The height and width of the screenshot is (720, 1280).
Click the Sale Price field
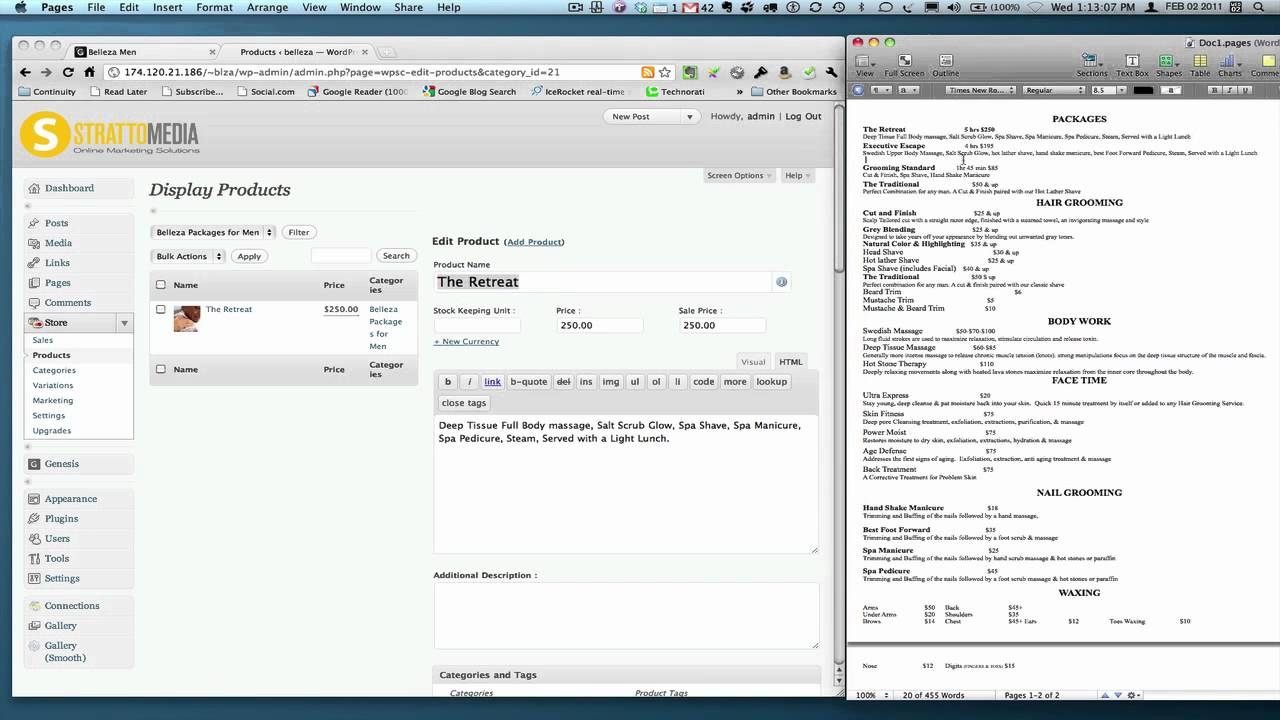click(722, 325)
